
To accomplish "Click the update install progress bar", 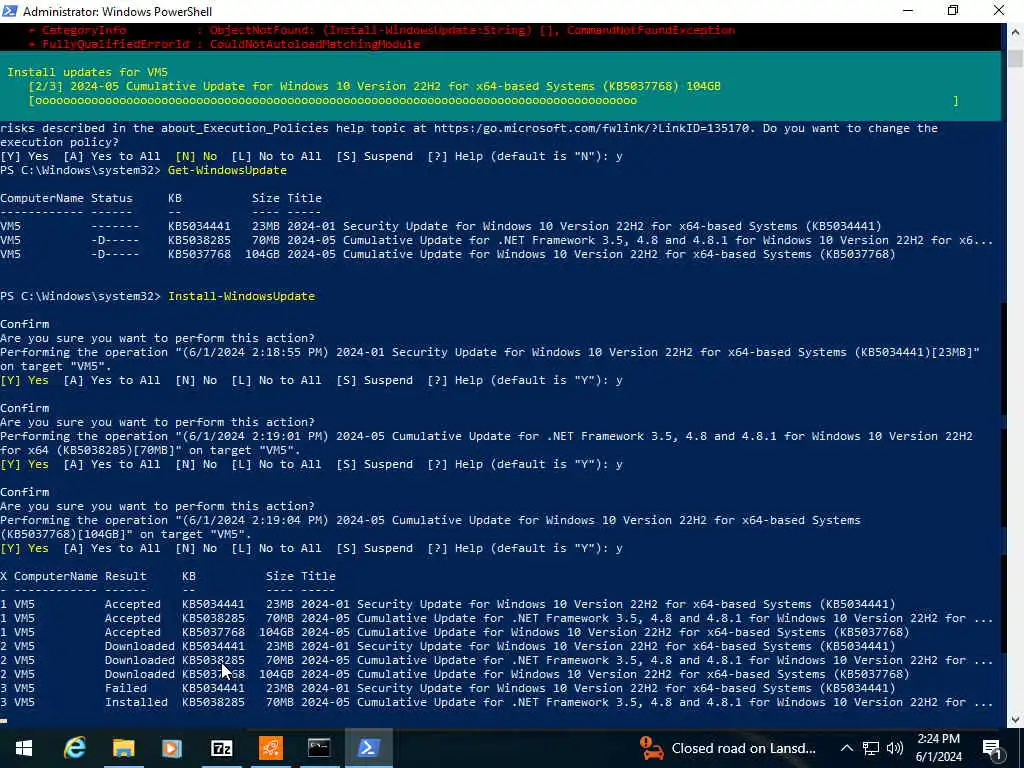I will [x=493, y=101].
